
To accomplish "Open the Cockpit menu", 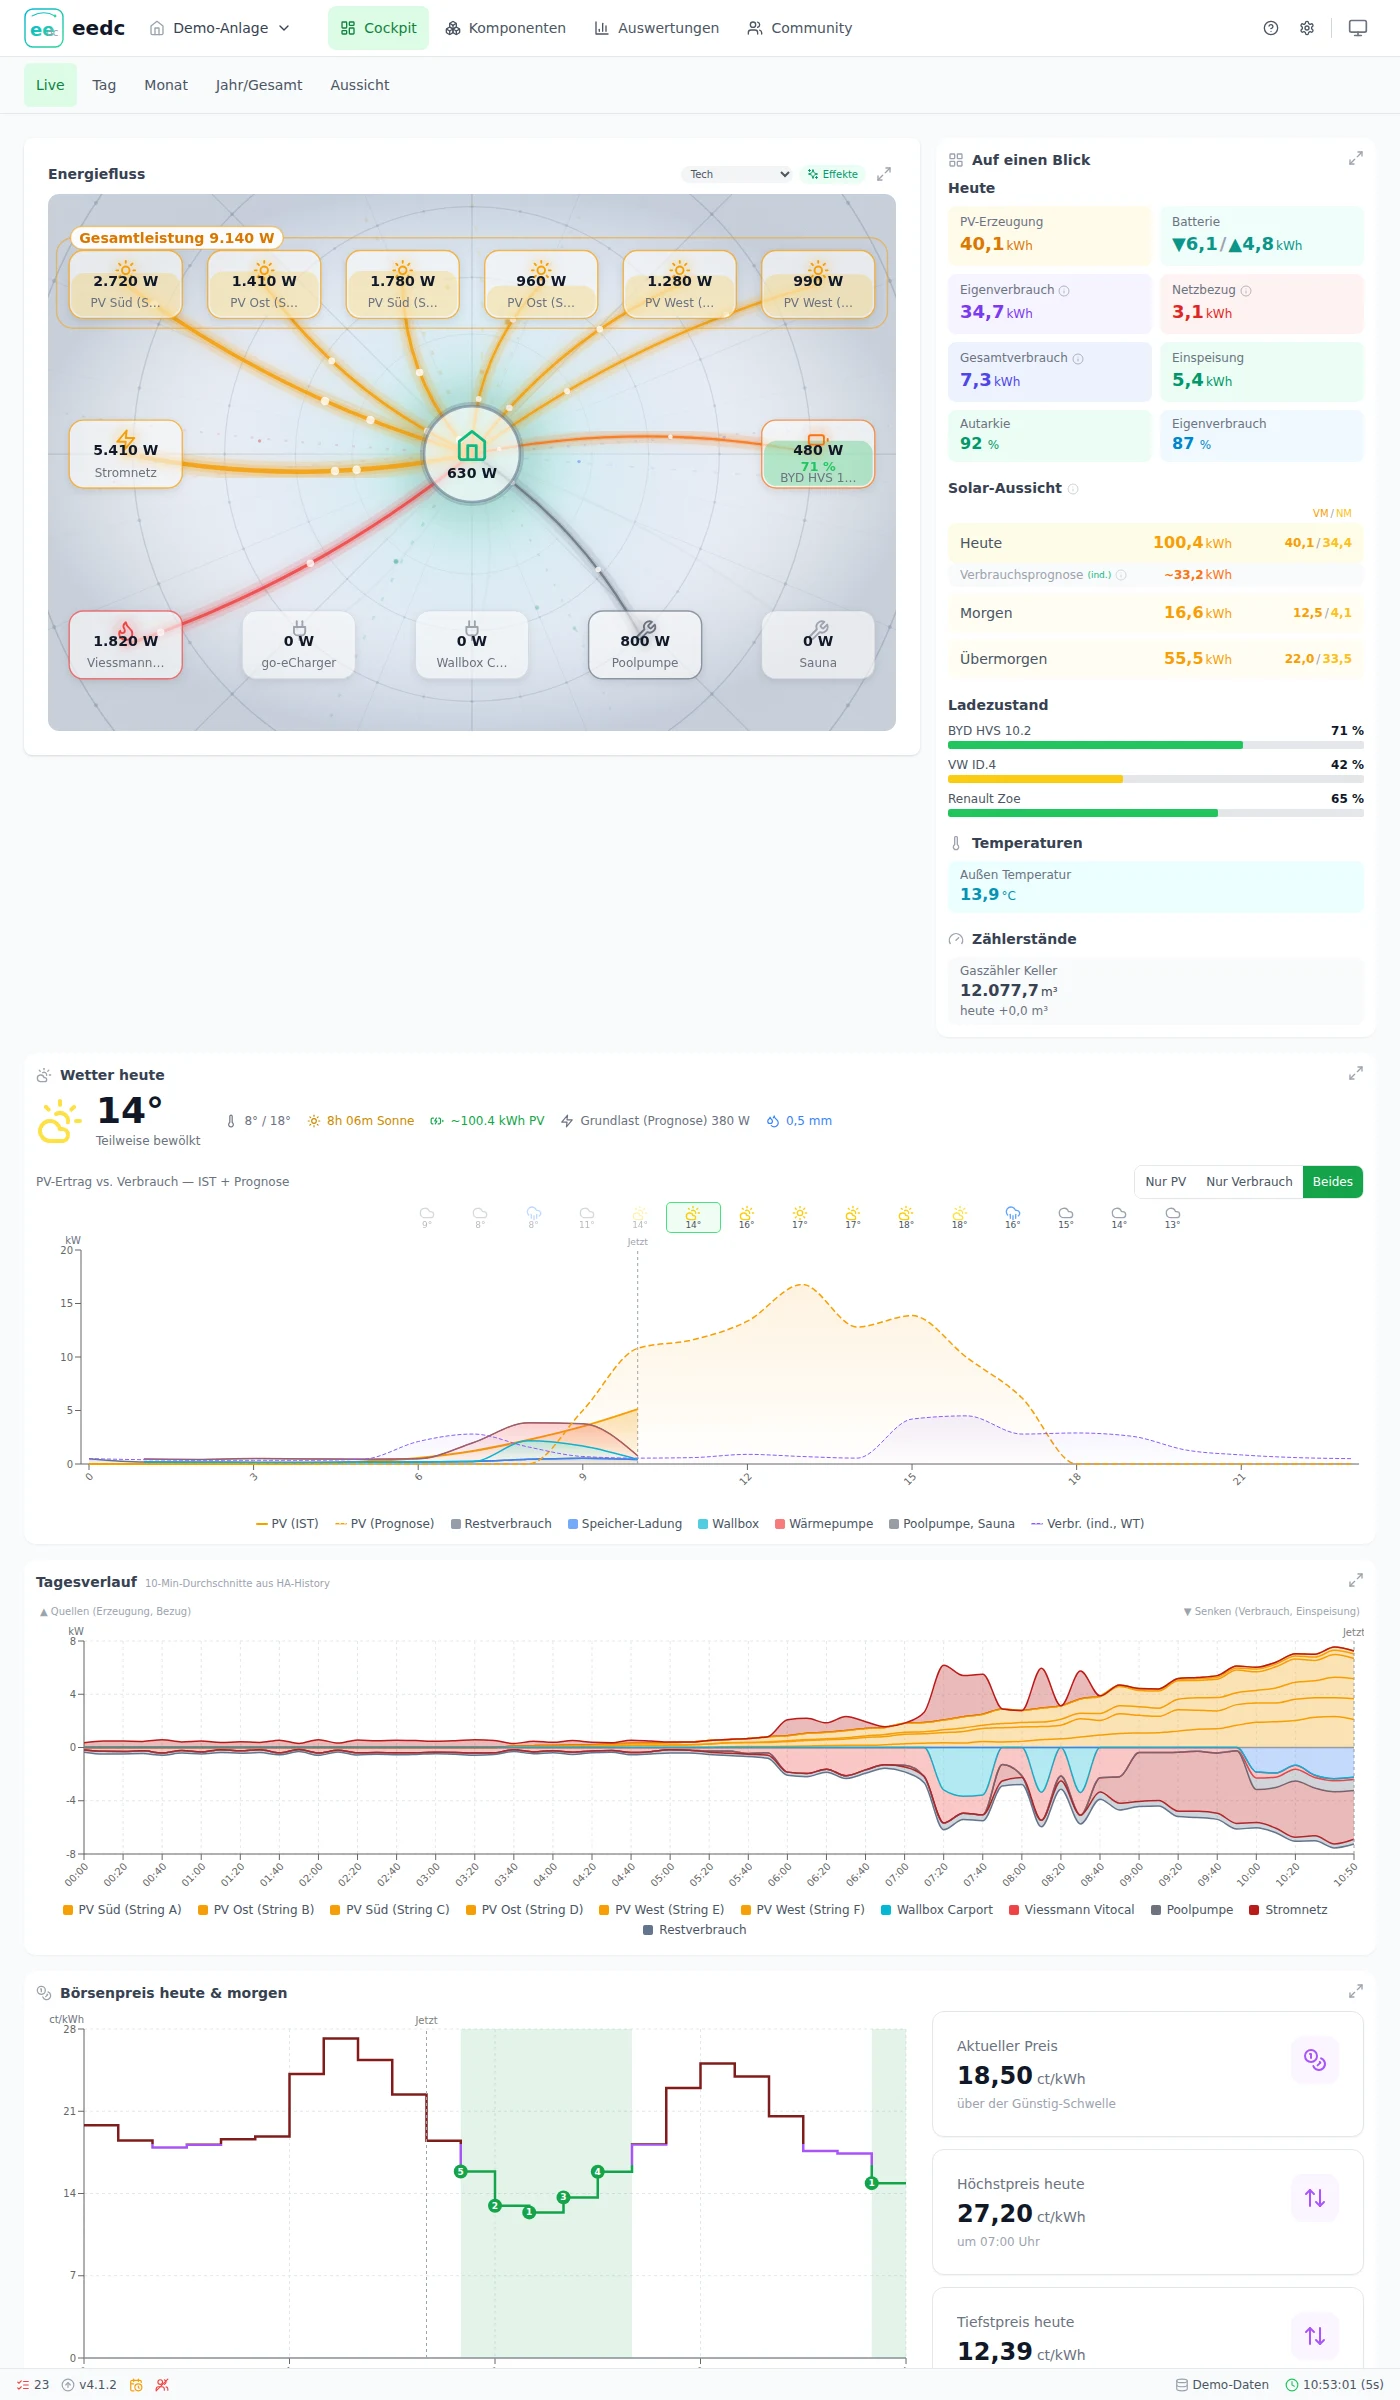I will (378, 28).
